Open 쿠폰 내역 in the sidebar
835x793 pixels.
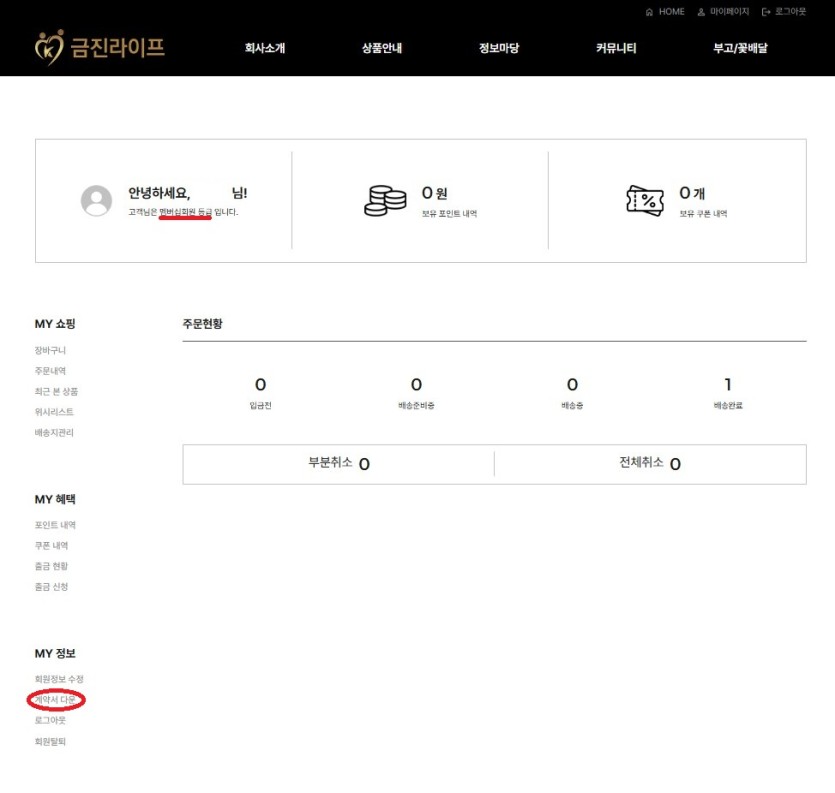[52, 546]
